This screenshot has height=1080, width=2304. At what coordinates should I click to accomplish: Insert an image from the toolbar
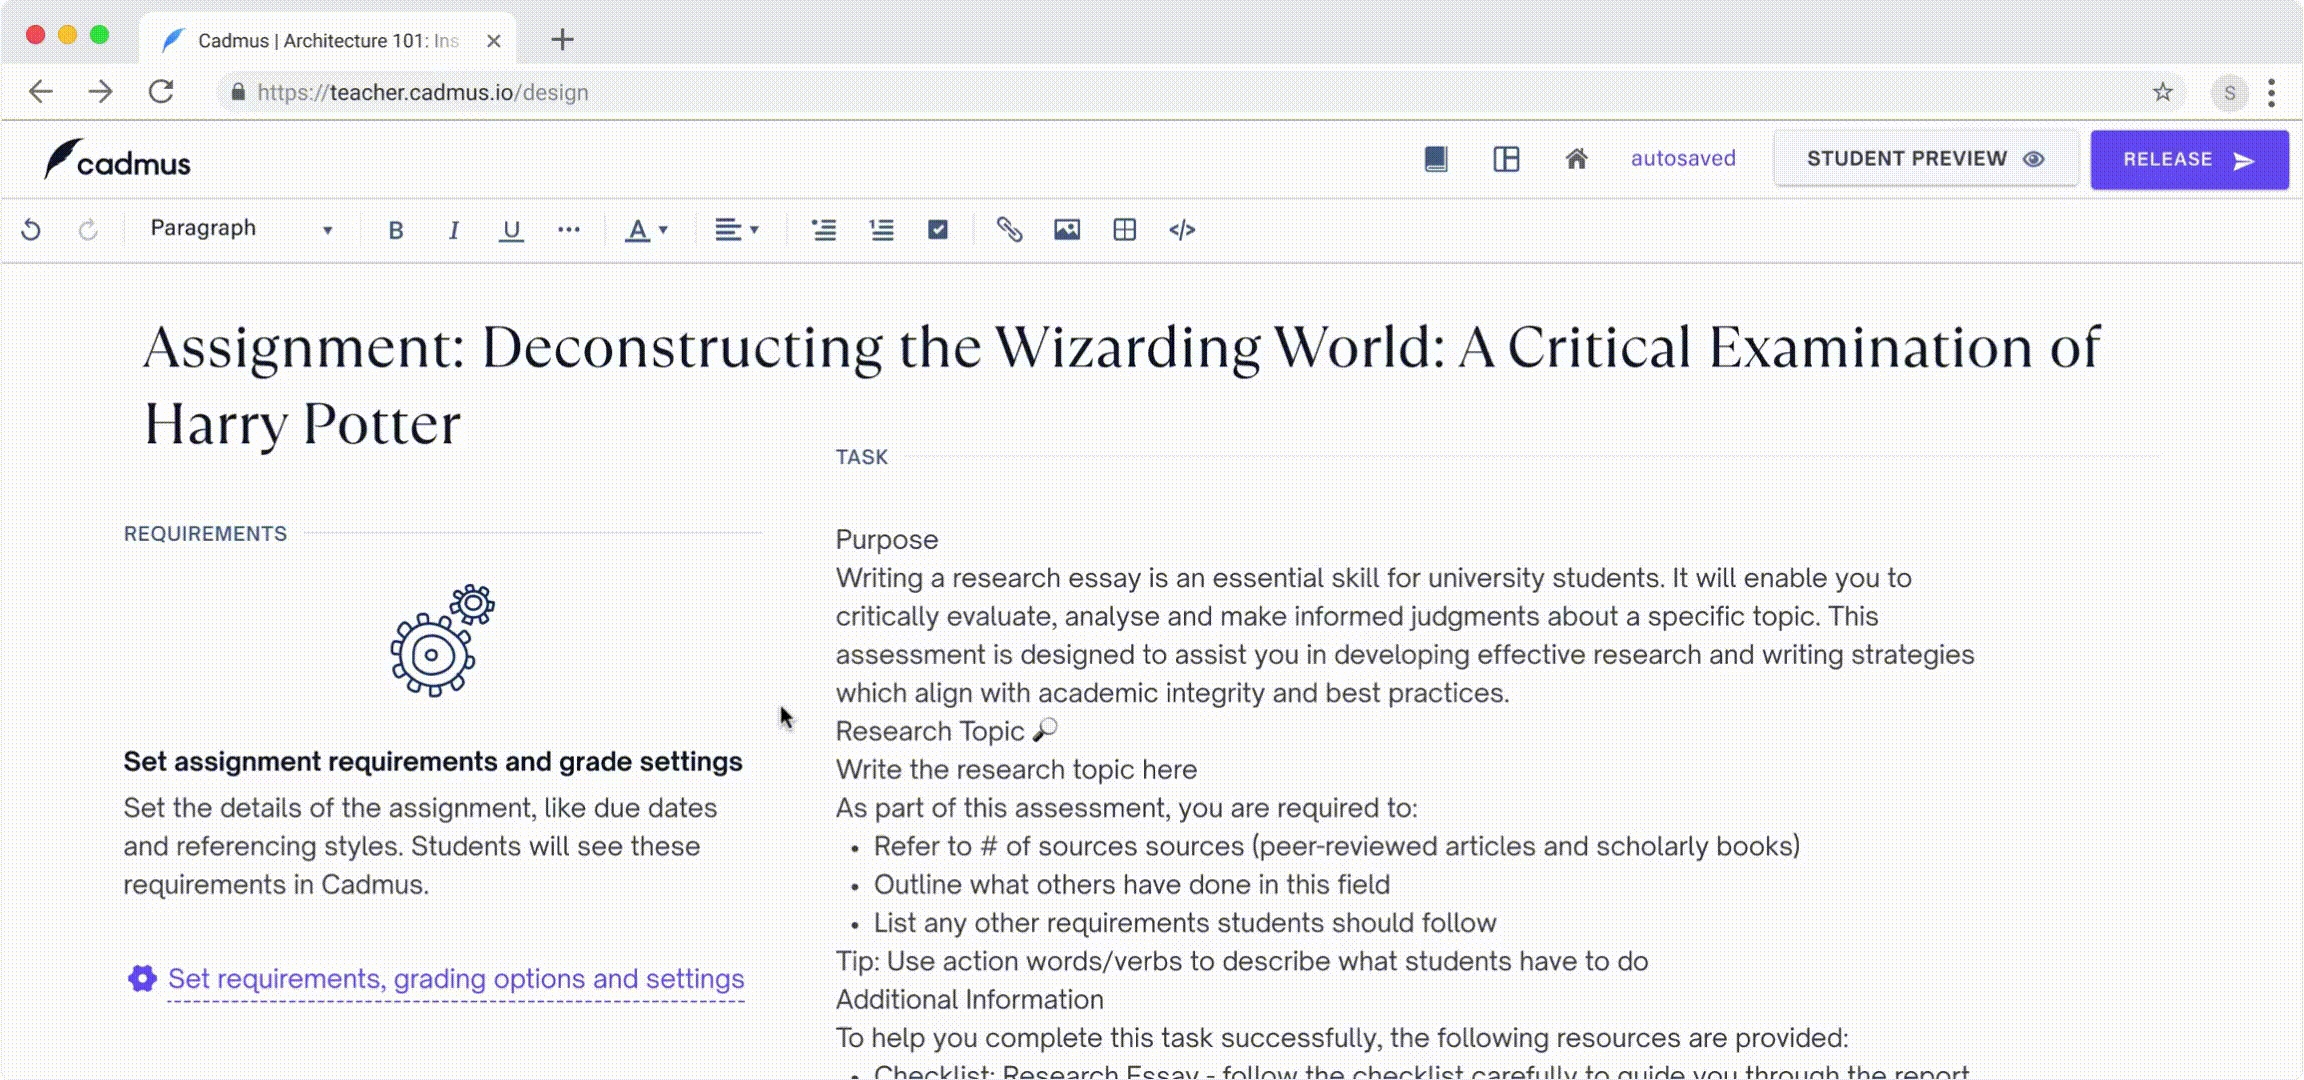click(1067, 230)
